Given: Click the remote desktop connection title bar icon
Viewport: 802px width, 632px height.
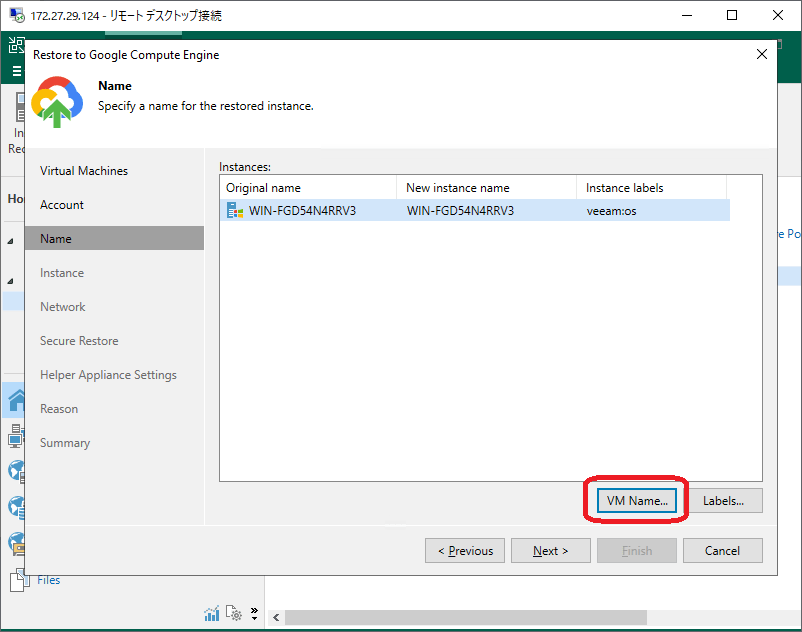Looking at the screenshot, I should point(16,15).
